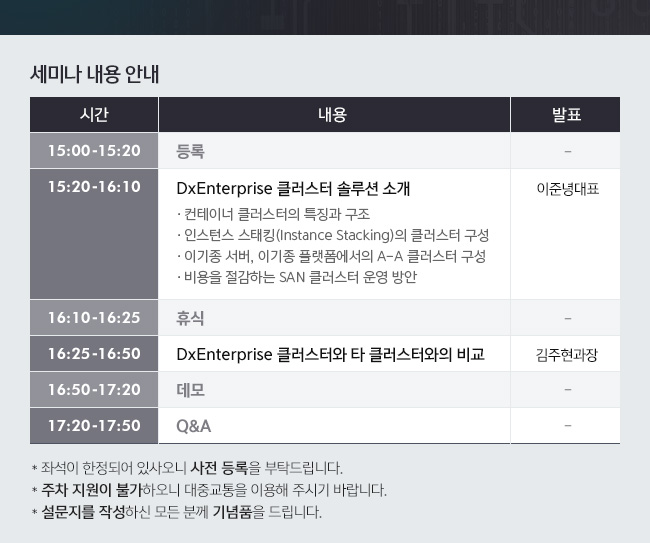650x543 pixels.
Task: Click the 데모 session entry
Action: tap(190, 390)
